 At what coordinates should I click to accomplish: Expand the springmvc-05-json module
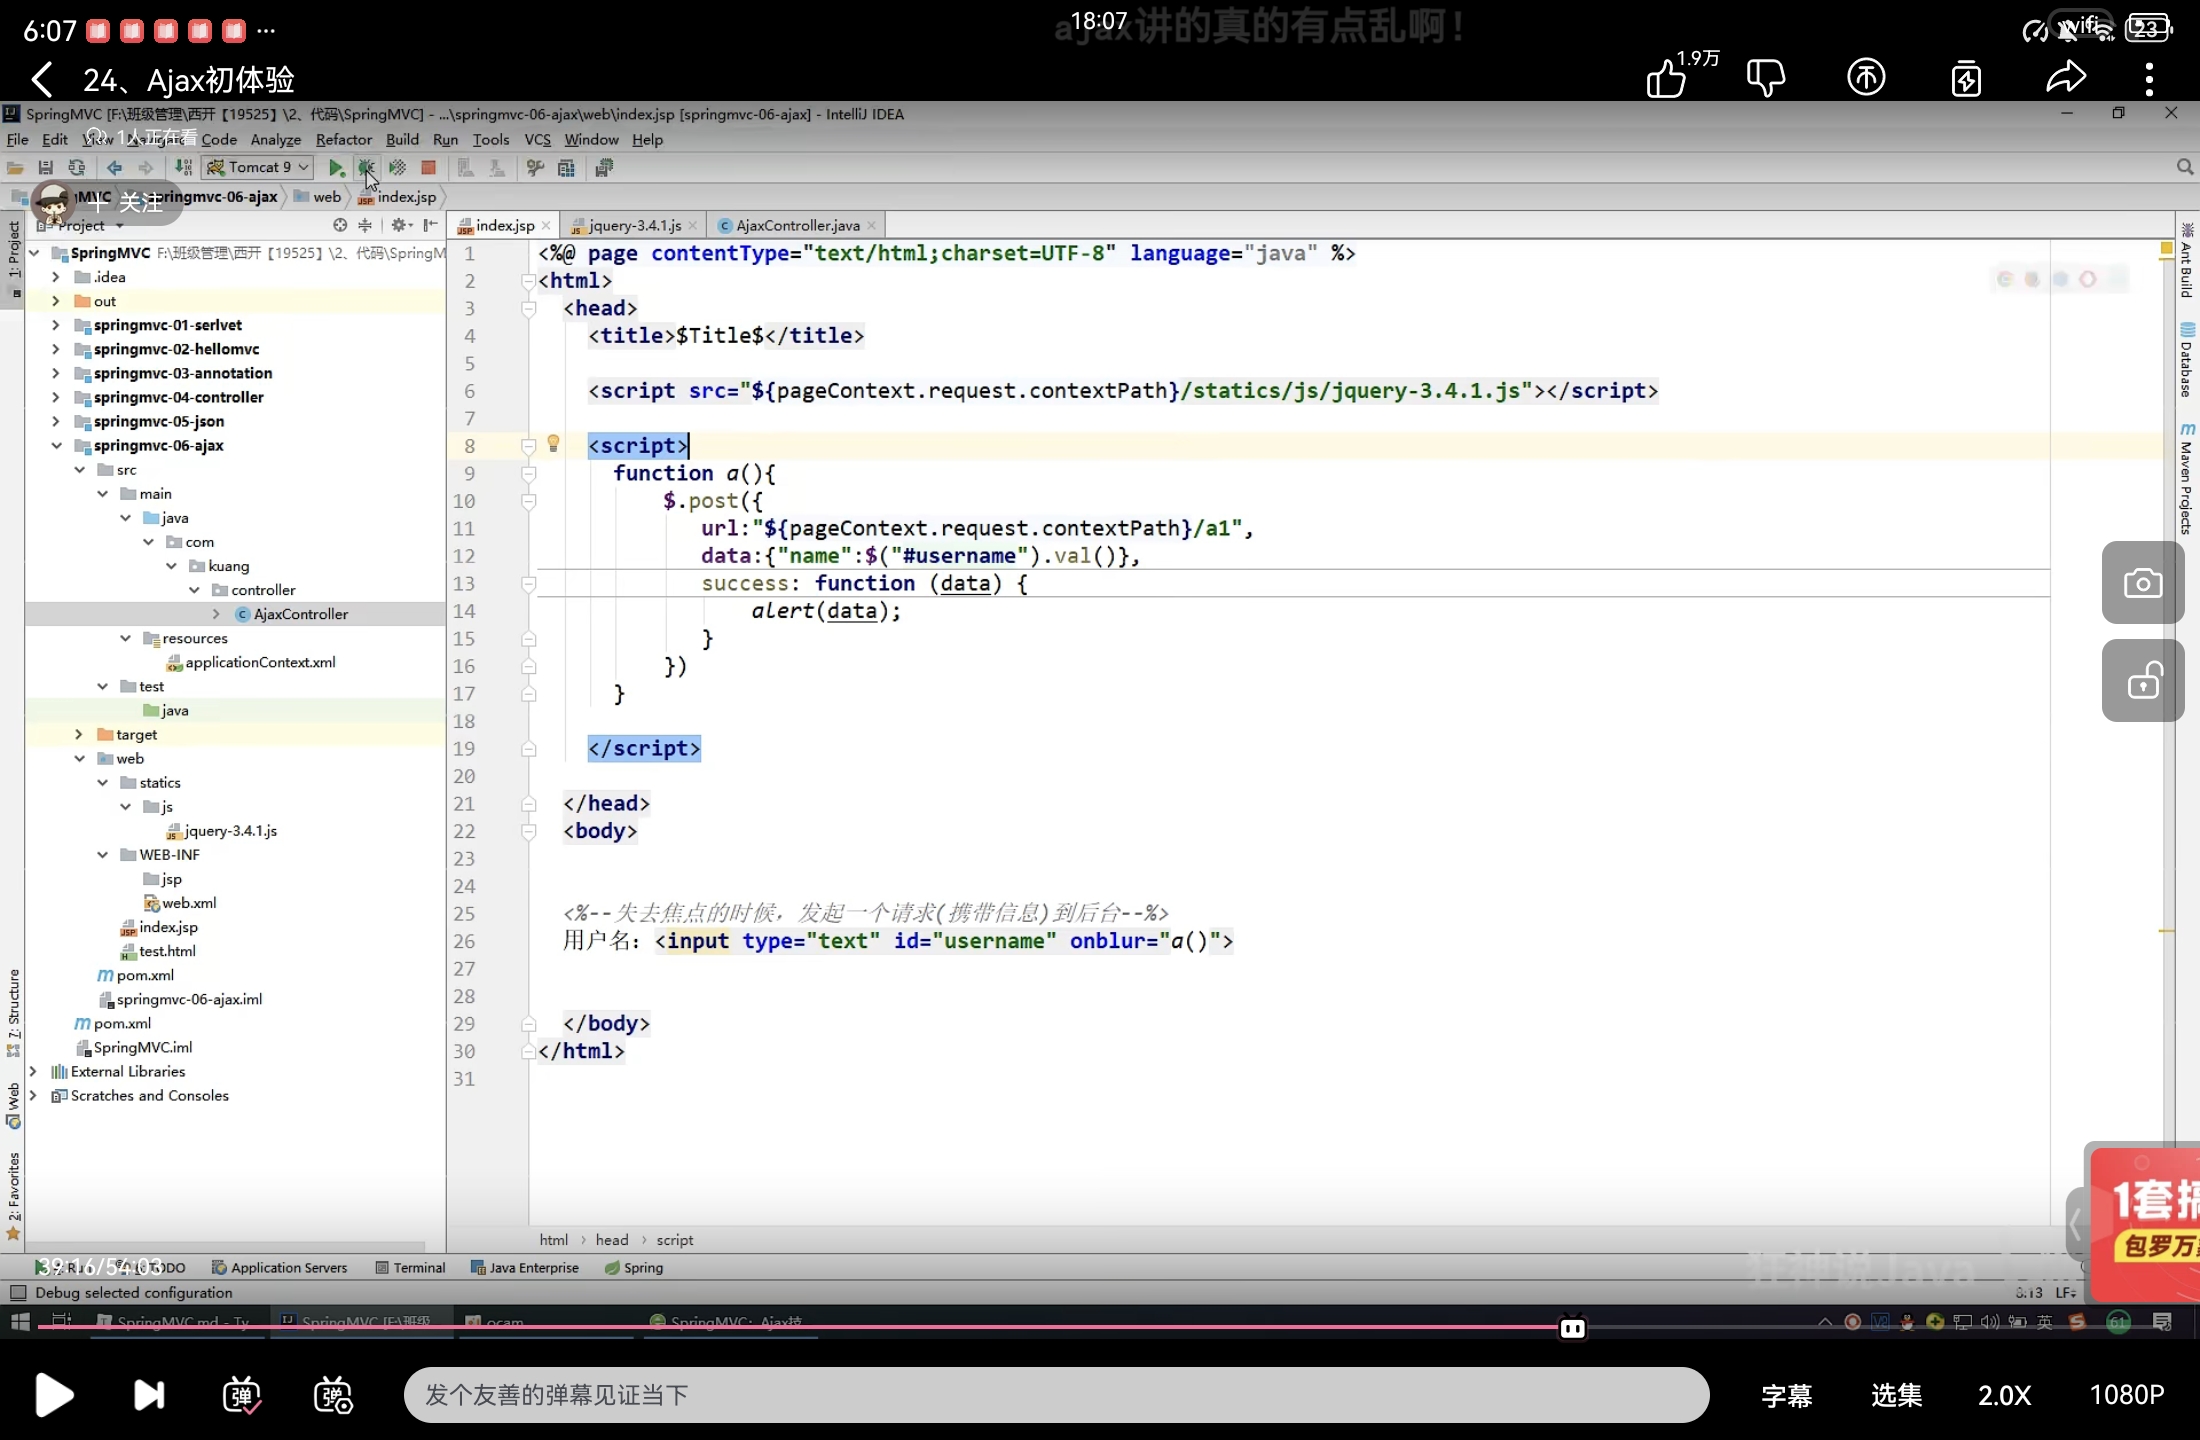coord(56,421)
